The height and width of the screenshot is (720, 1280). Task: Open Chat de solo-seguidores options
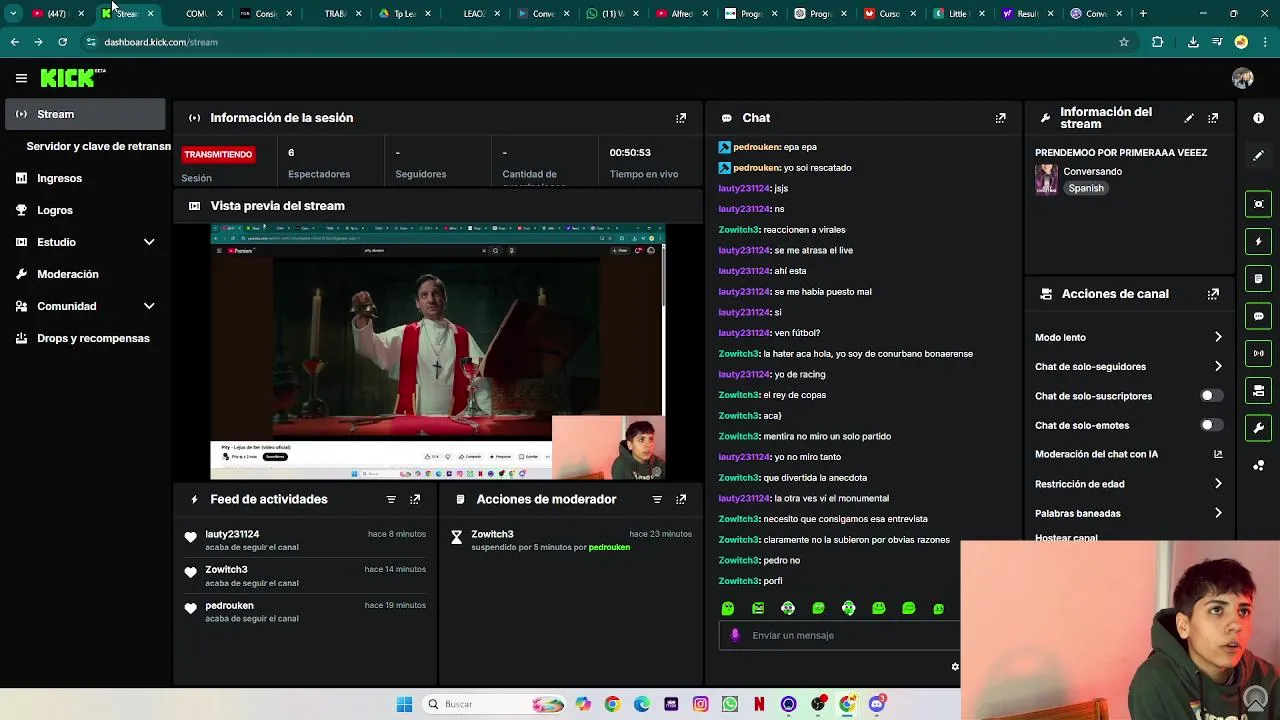[x=1128, y=366]
